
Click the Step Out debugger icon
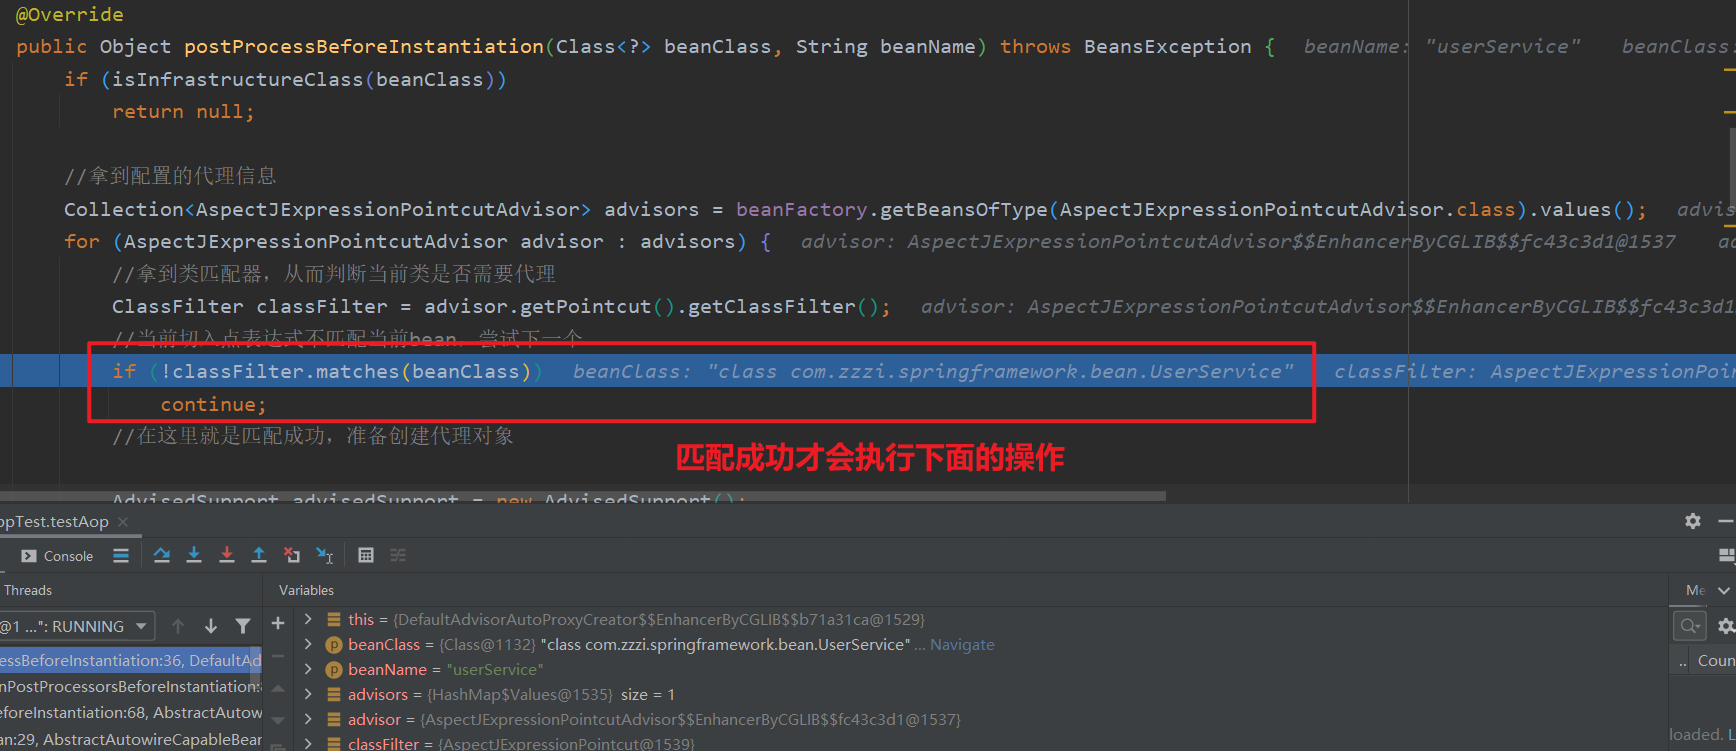point(259,555)
